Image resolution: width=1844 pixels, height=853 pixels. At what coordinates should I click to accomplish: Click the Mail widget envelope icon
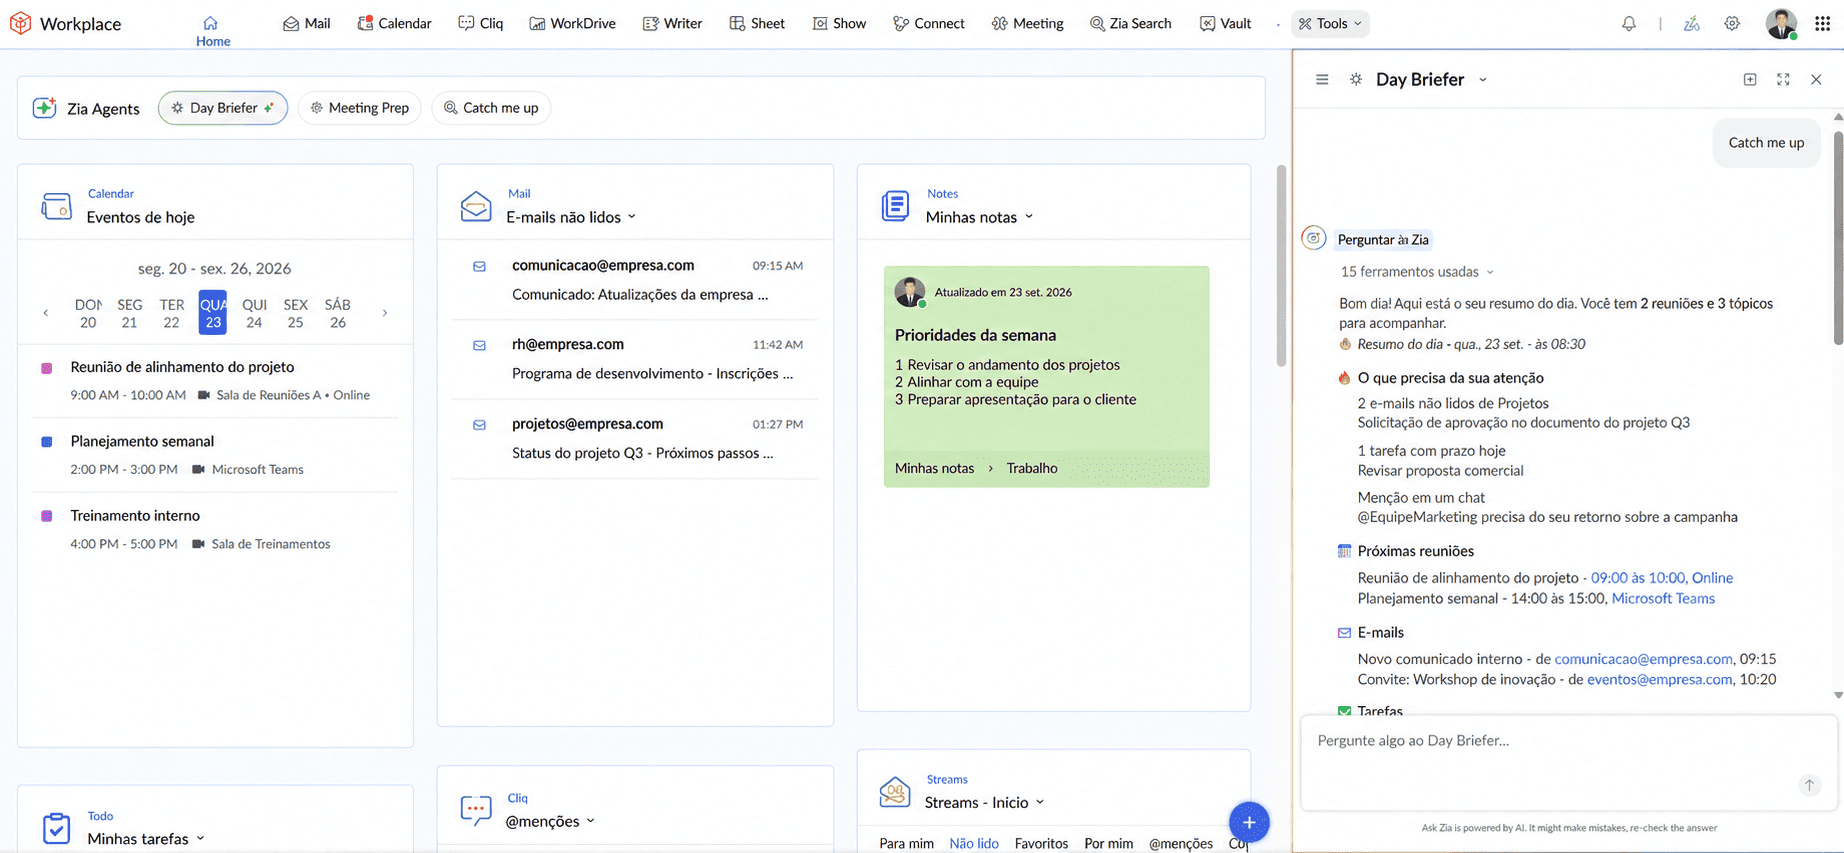tap(476, 206)
